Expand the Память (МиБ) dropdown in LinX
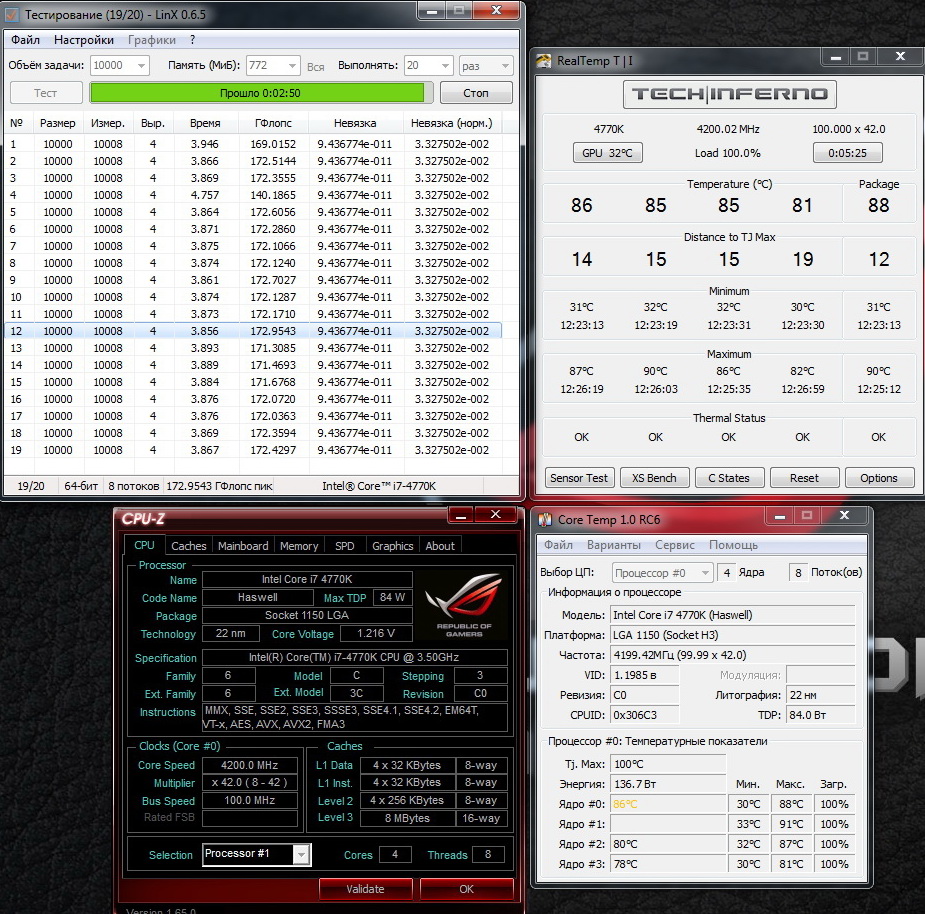 [x=292, y=65]
